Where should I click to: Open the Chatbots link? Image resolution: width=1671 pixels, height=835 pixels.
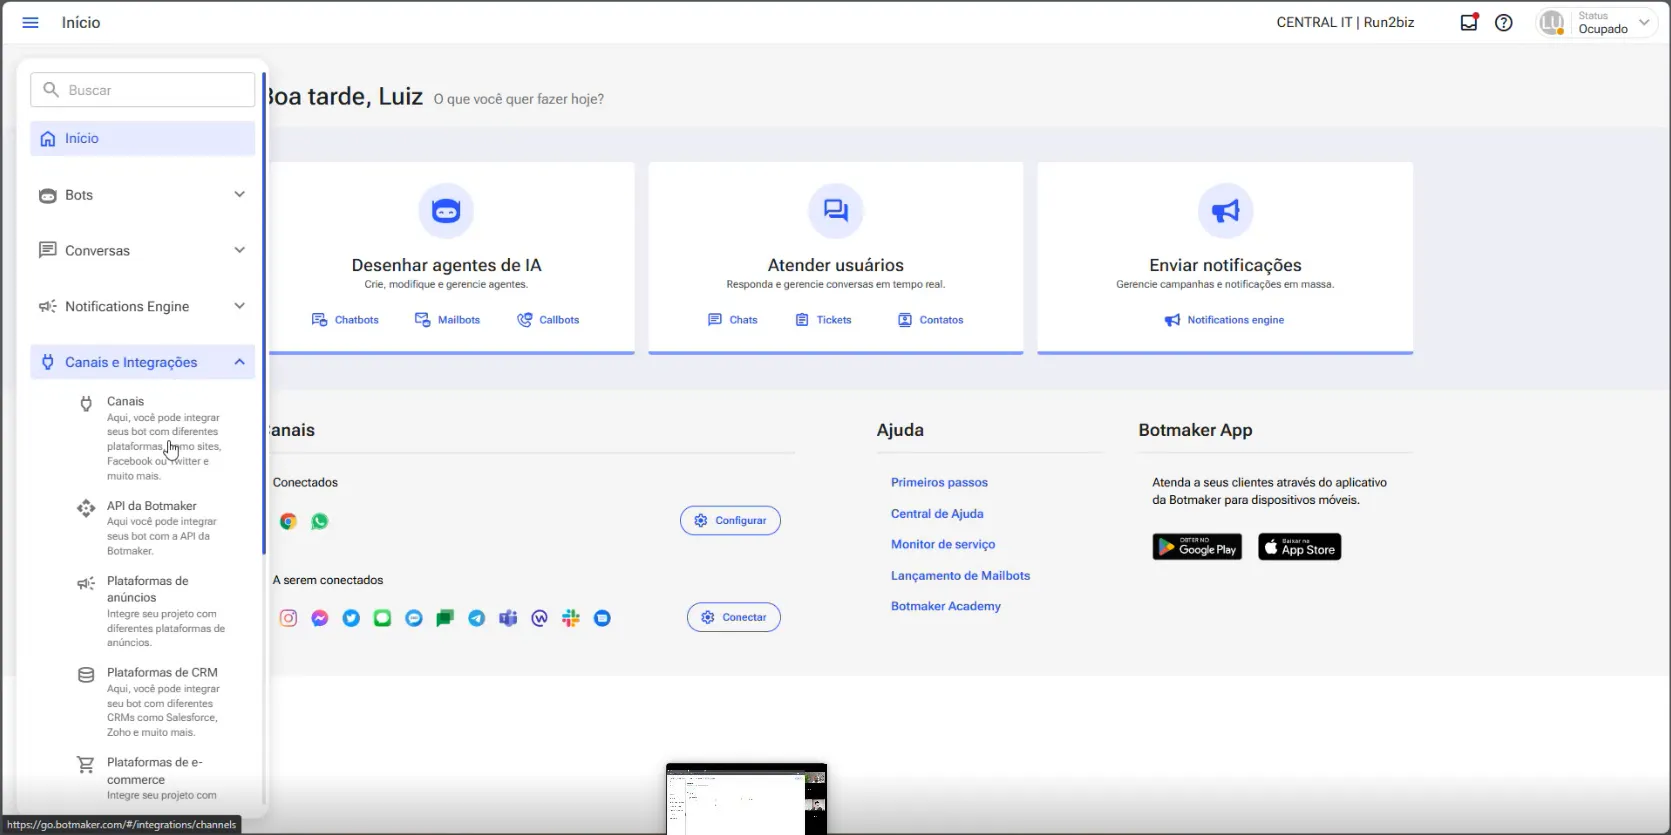pos(345,320)
